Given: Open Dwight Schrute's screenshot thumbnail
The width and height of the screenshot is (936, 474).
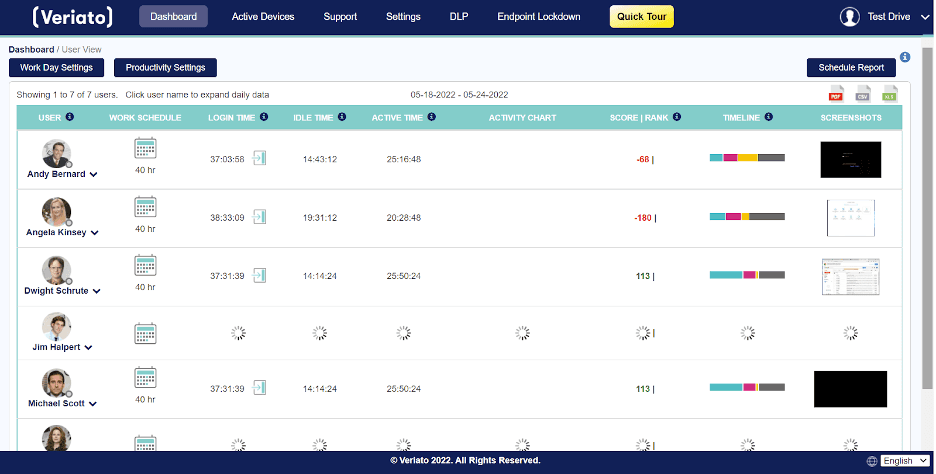Looking at the screenshot, I should [x=850, y=275].
